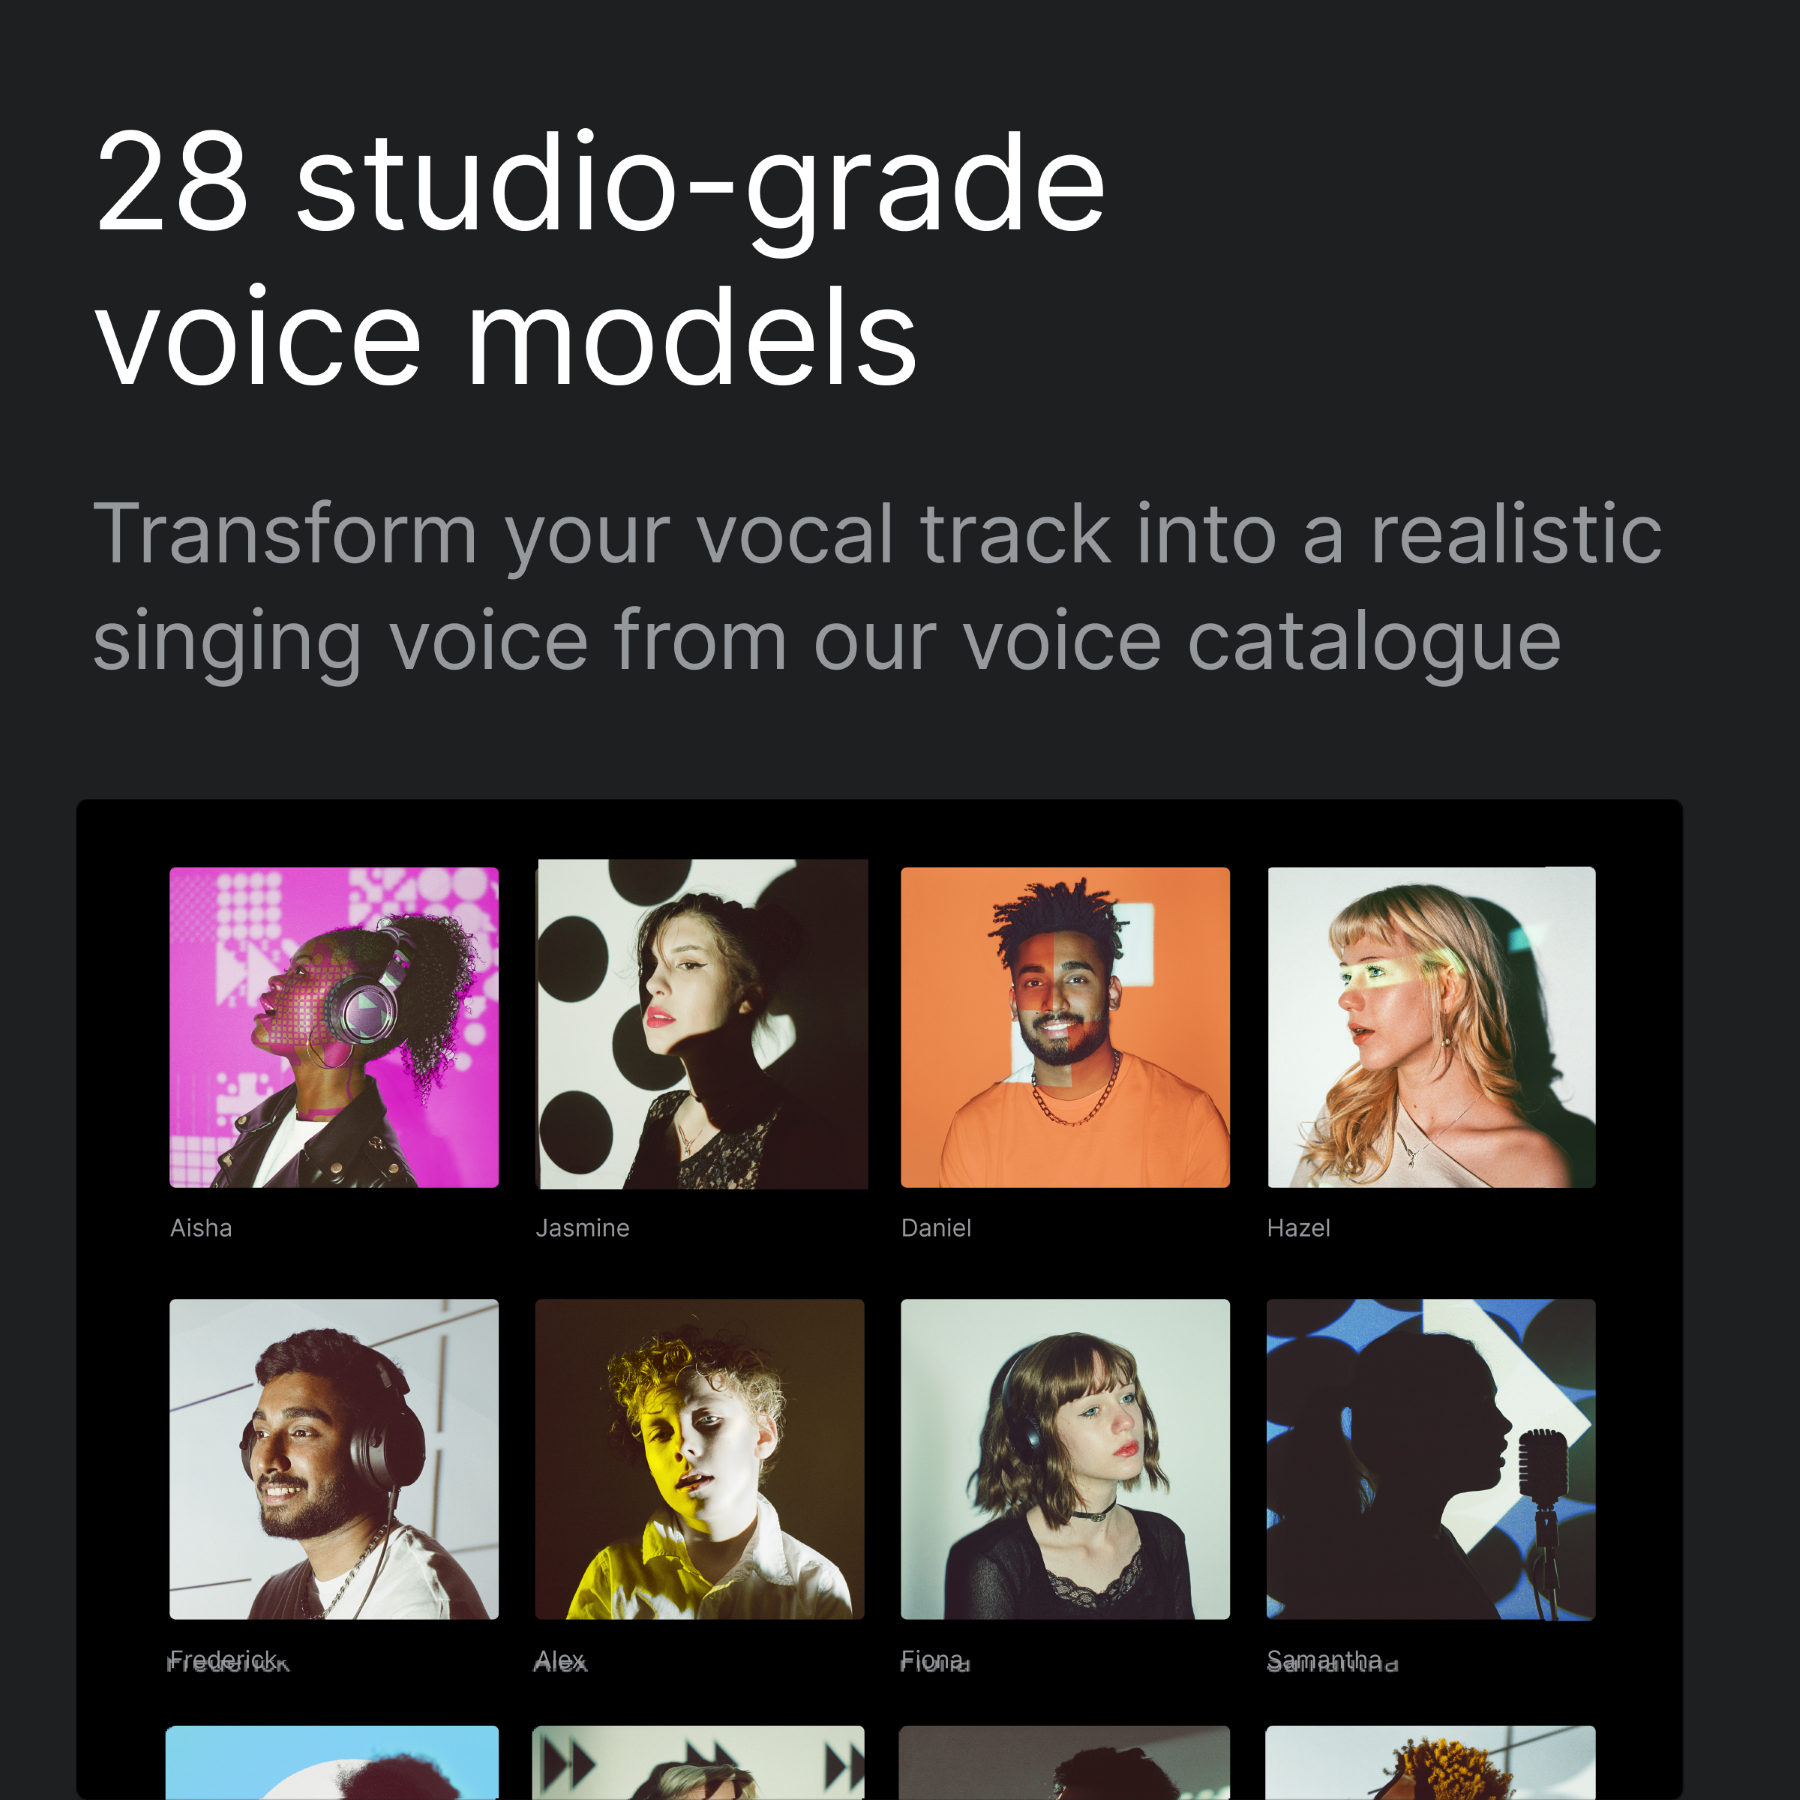Click the Aisha name label

[201, 1228]
